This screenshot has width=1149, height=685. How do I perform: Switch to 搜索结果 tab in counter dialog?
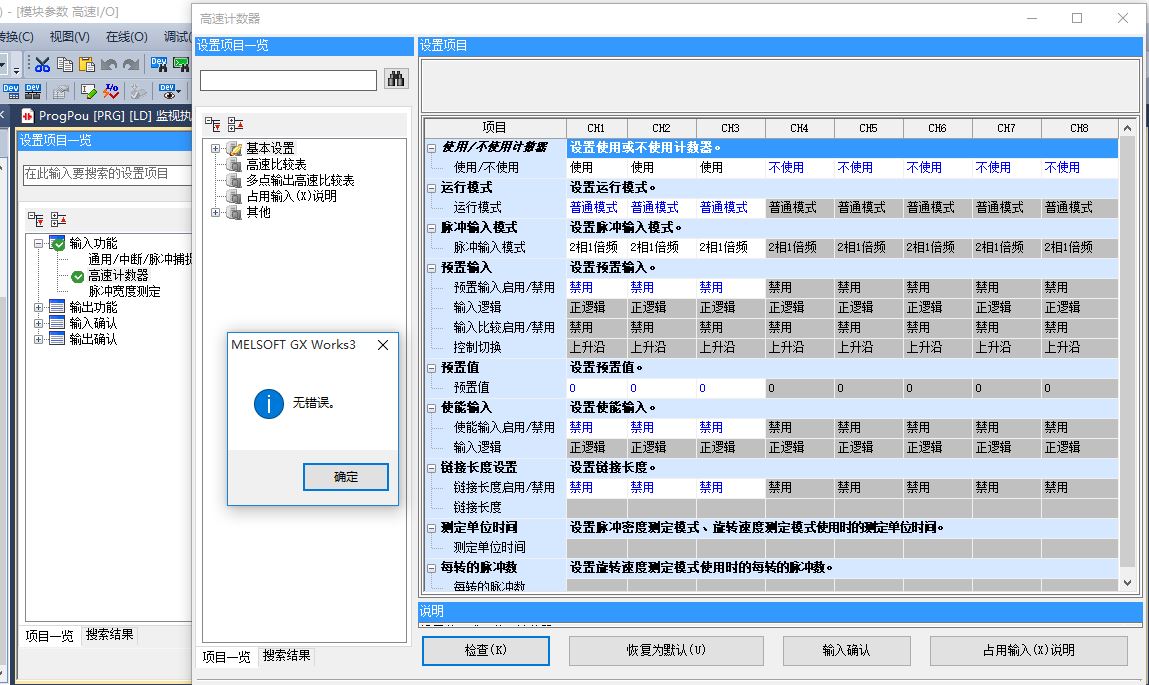pos(287,656)
